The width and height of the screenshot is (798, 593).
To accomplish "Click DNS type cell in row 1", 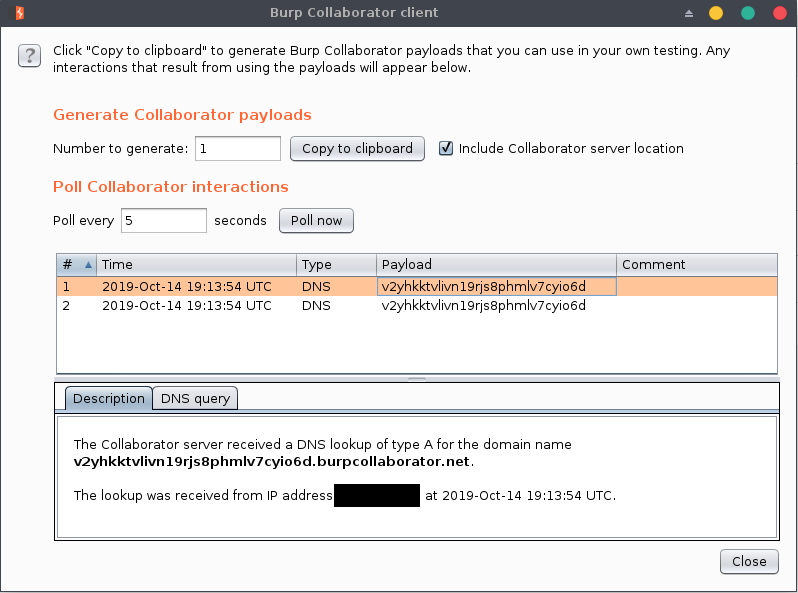I will point(336,287).
